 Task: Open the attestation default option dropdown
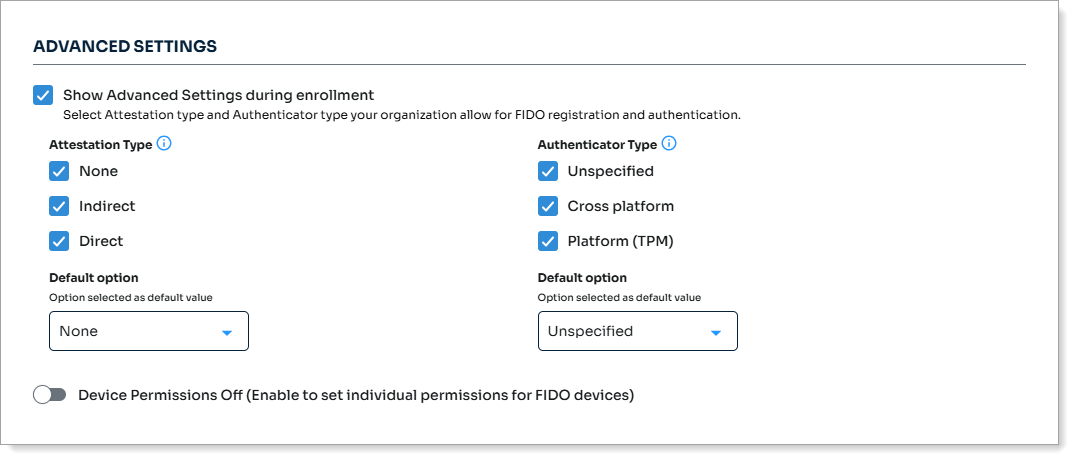click(148, 331)
